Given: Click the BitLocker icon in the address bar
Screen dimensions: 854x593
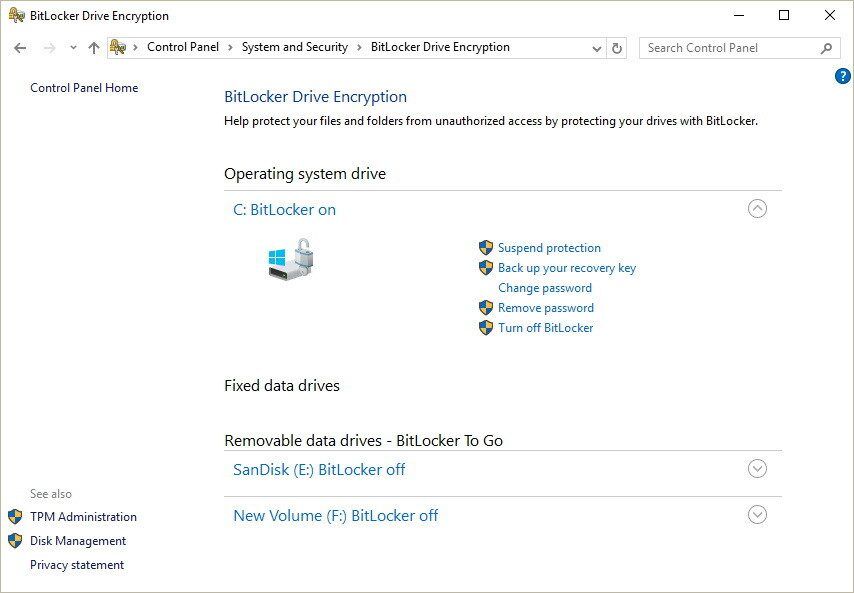Looking at the screenshot, I should [118, 47].
